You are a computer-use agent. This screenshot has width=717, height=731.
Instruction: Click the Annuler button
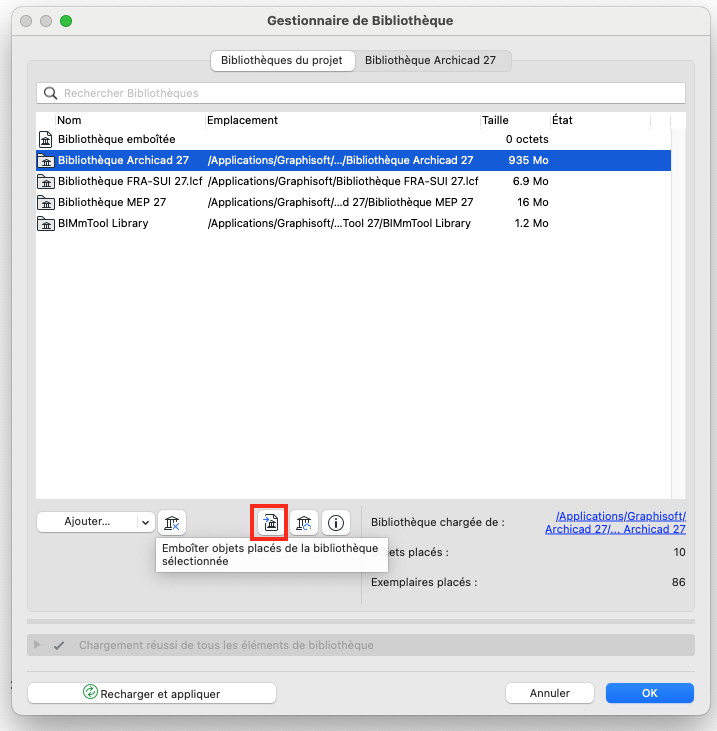pyautogui.click(x=550, y=693)
